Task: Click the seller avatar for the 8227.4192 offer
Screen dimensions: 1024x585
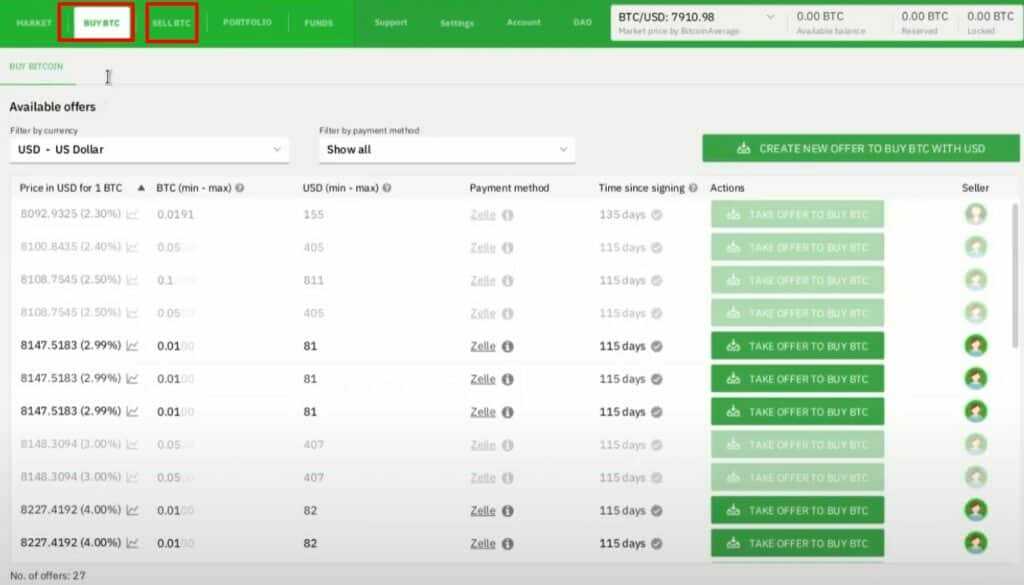Action: (975, 510)
